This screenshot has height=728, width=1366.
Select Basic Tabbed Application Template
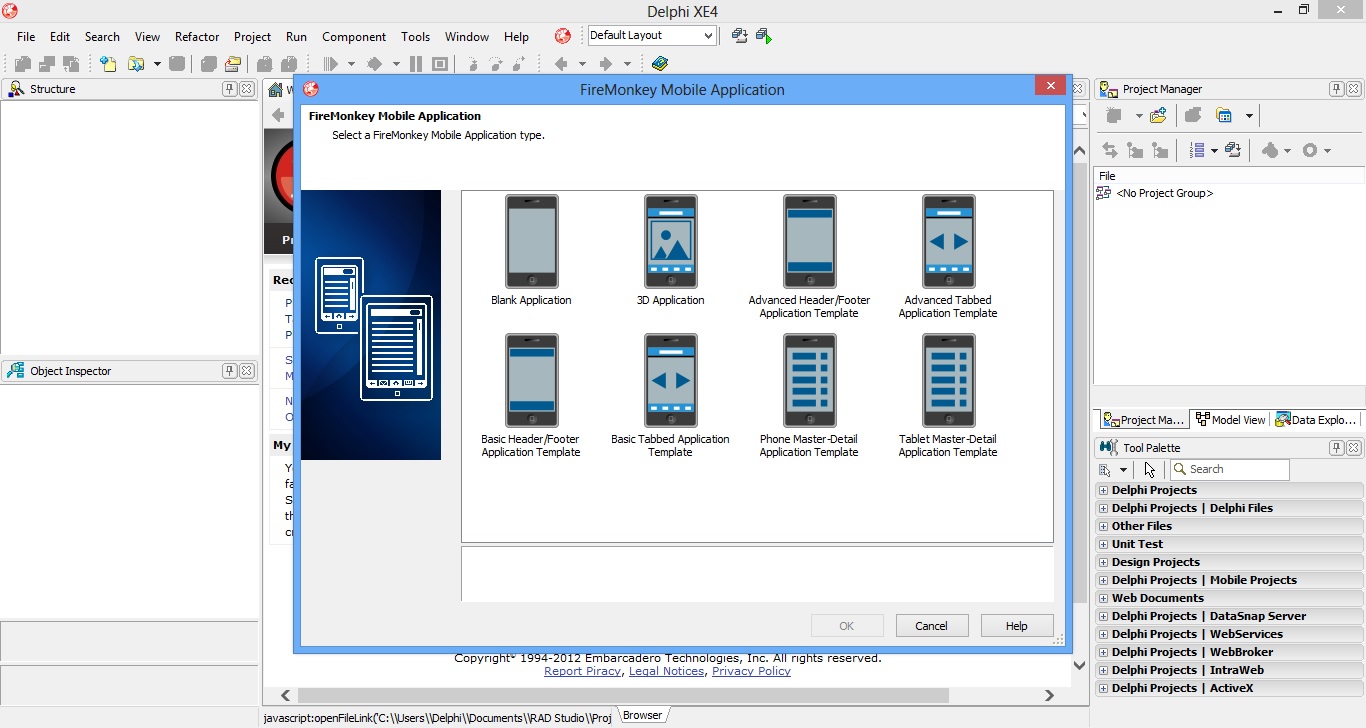coord(670,396)
